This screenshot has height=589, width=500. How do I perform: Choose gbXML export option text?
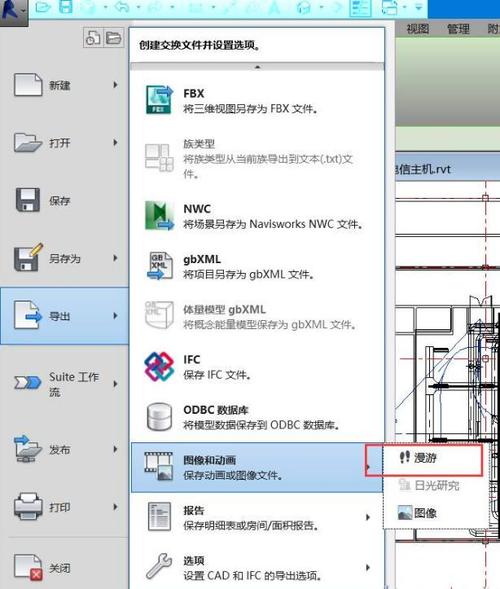pyautogui.click(x=249, y=267)
